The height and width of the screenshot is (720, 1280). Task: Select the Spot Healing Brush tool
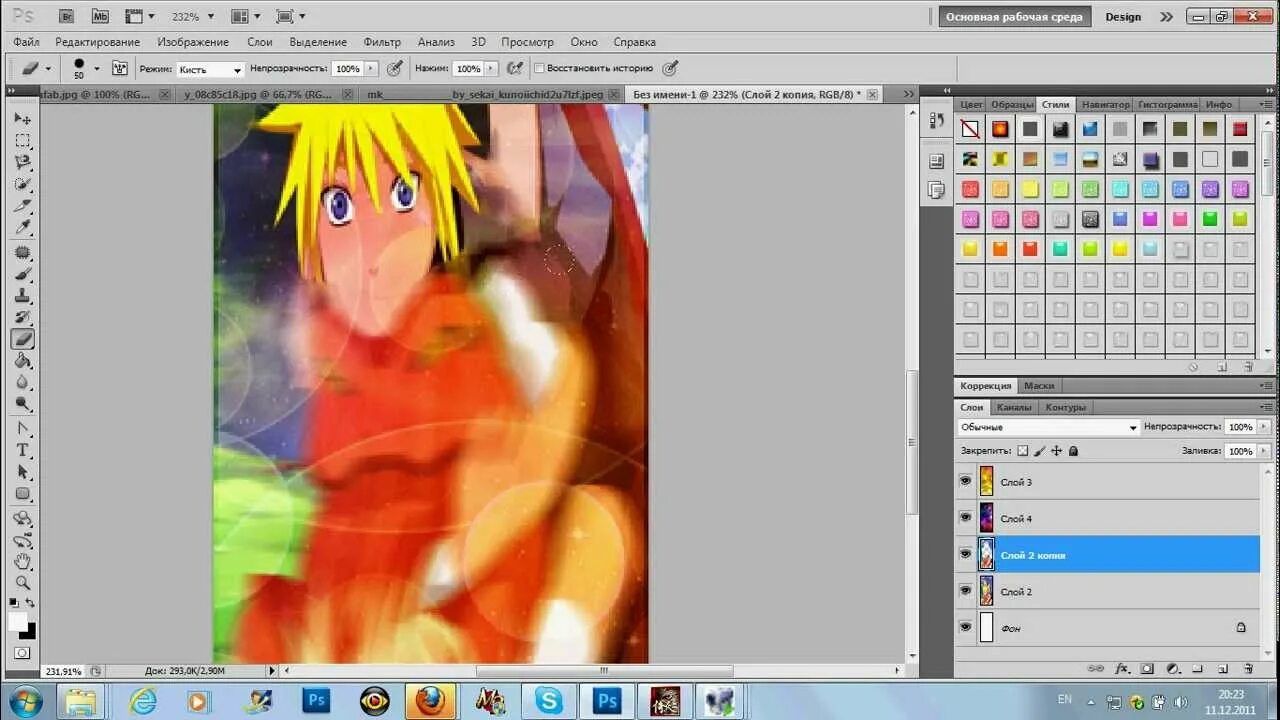(22, 253)
